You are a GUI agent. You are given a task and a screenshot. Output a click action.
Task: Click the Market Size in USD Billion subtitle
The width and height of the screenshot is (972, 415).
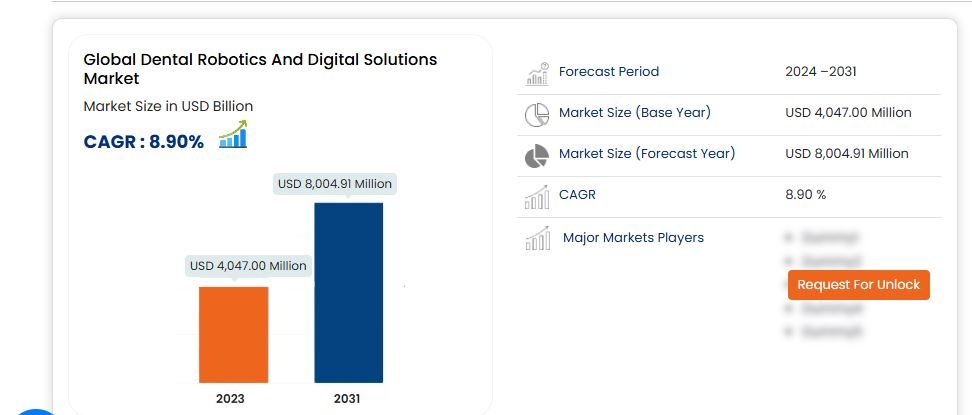(x=168, y=106)
